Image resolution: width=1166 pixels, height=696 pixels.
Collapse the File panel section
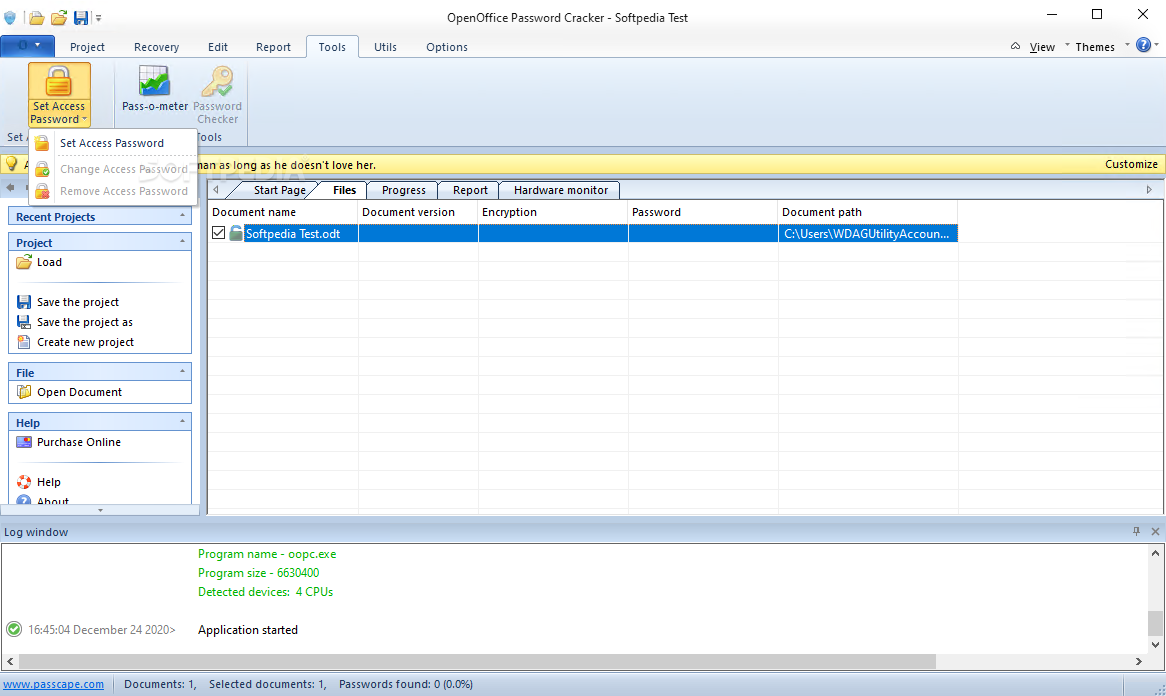click(182, 371)
